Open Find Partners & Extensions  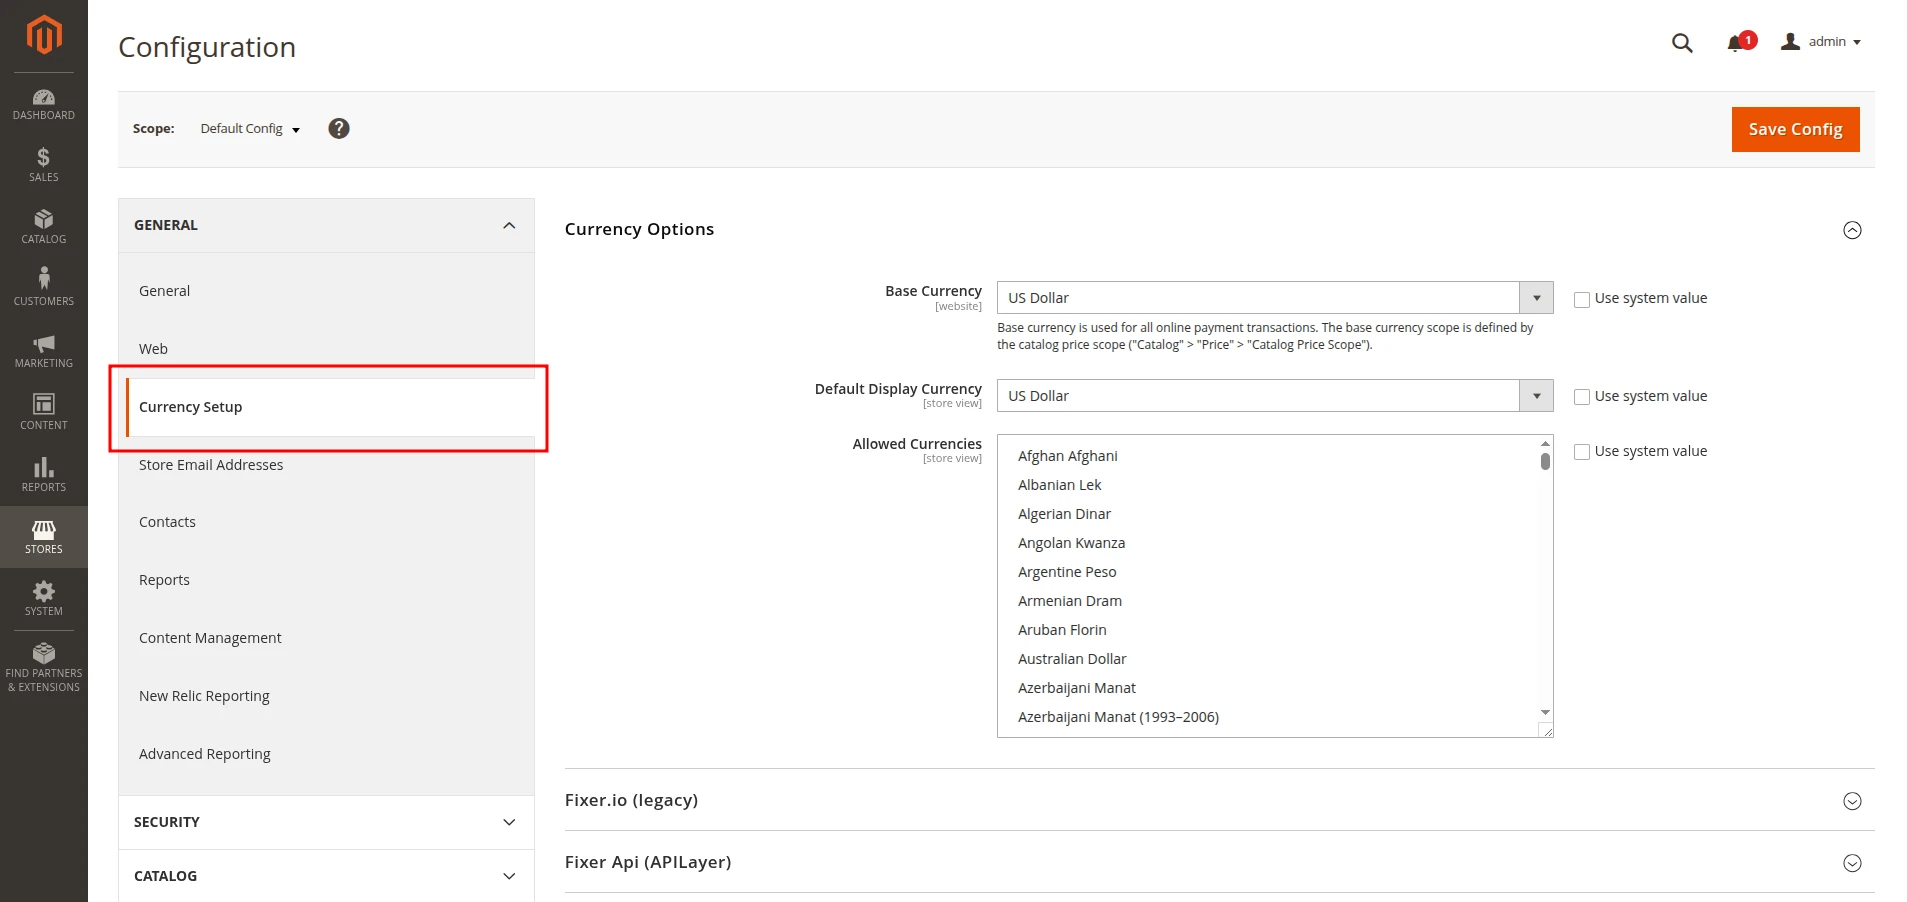pos(44,668)
